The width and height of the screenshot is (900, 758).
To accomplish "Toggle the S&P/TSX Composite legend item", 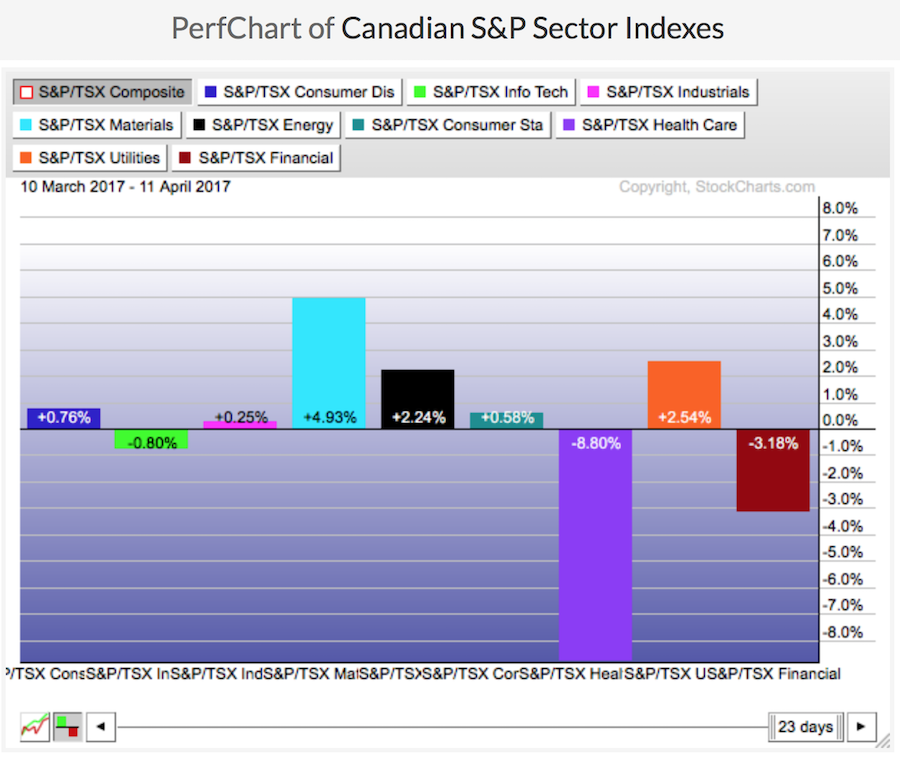I will tap(102, 92).
